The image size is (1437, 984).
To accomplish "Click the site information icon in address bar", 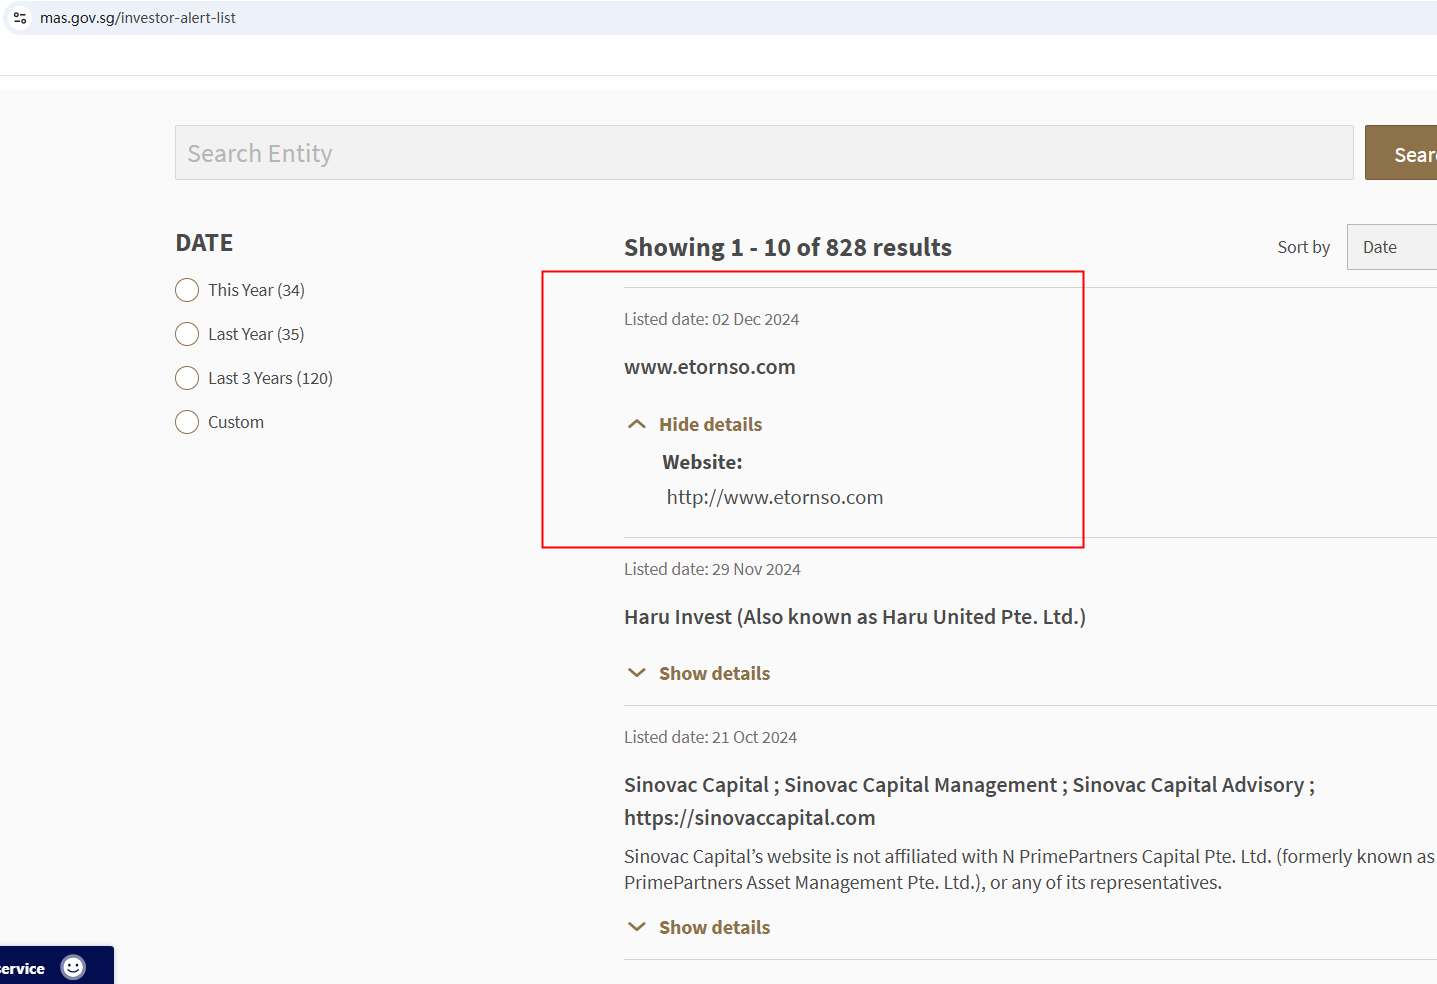I will [20, 18].
